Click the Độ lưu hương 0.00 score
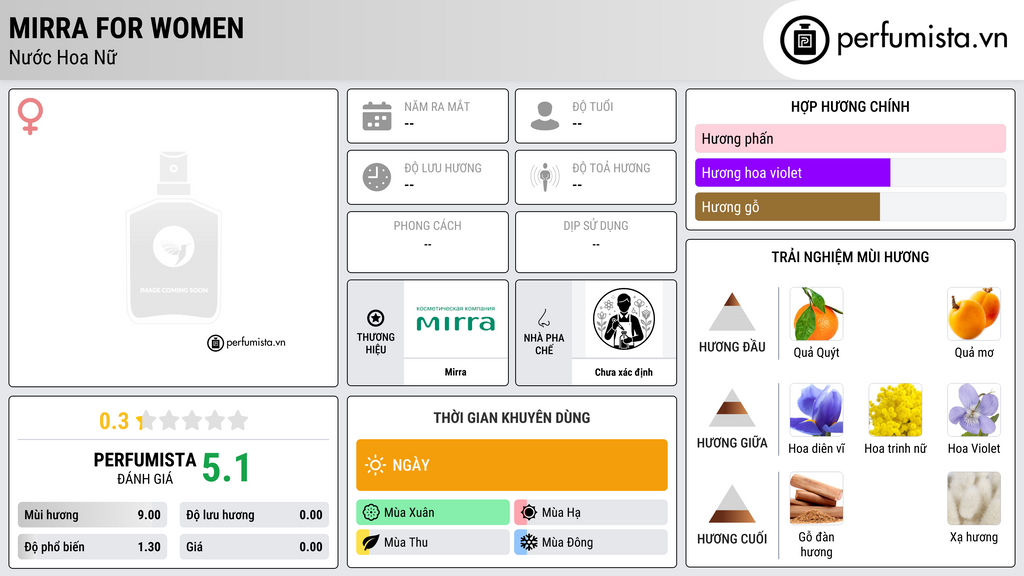Image resolution: width=1024 pixels, height=576 pixels. click(254, 515)
